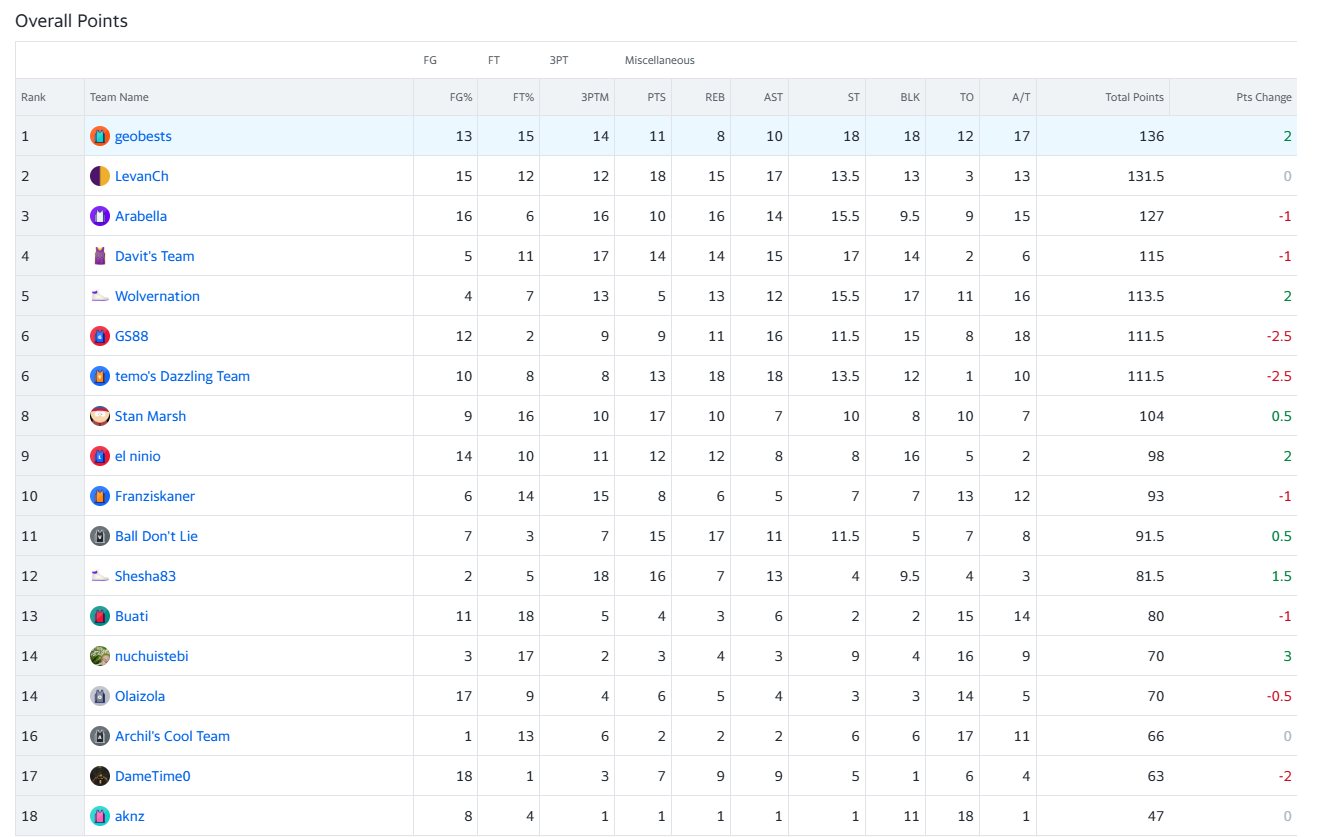
Task: Click the geobests team logo icon
Action: (x=99, y=136)
